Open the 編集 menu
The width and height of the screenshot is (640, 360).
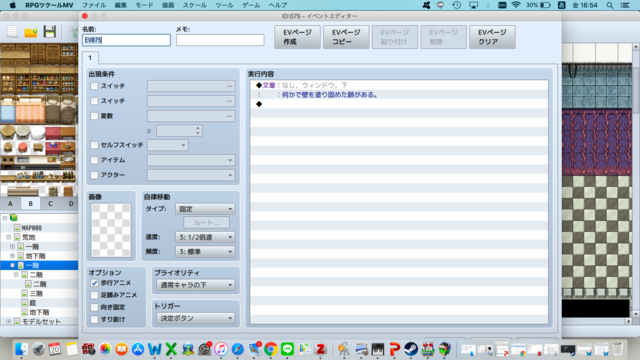[120, 5]
